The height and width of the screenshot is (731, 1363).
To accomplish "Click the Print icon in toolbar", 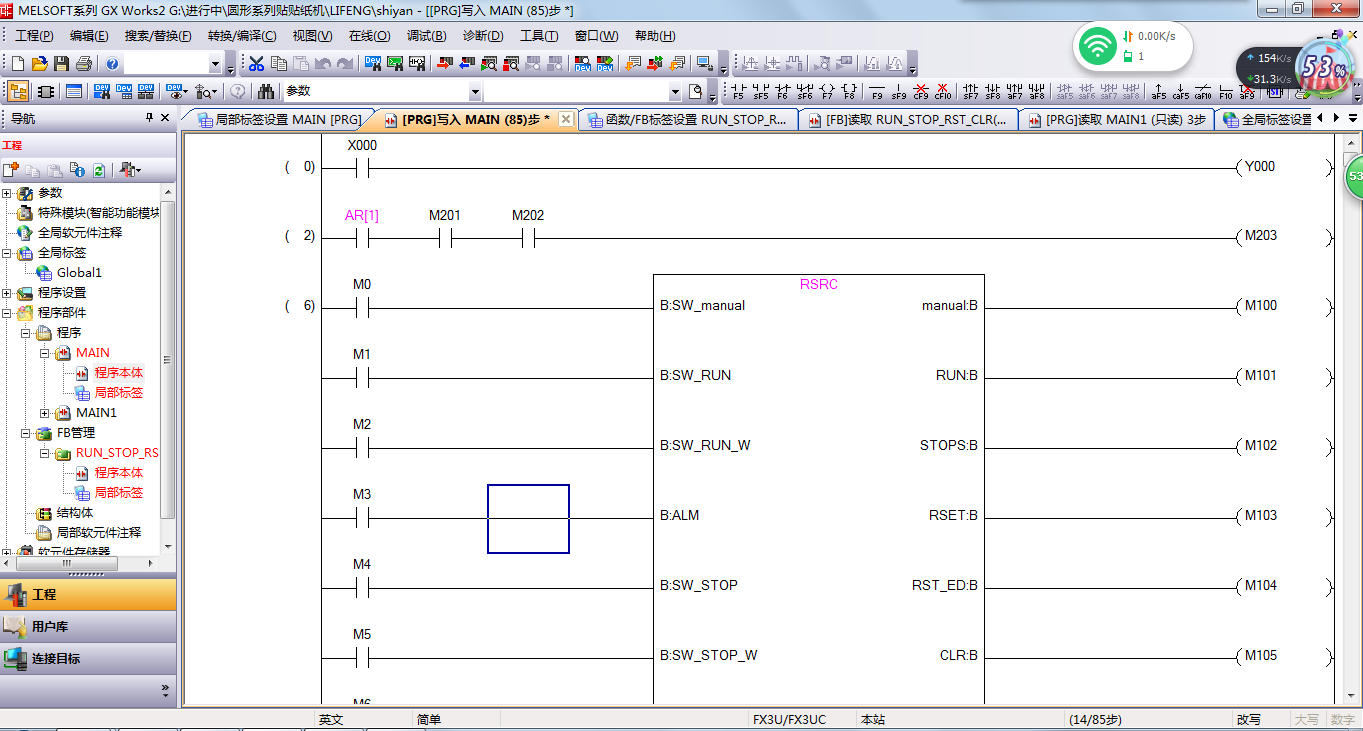I will click(83, 64).
